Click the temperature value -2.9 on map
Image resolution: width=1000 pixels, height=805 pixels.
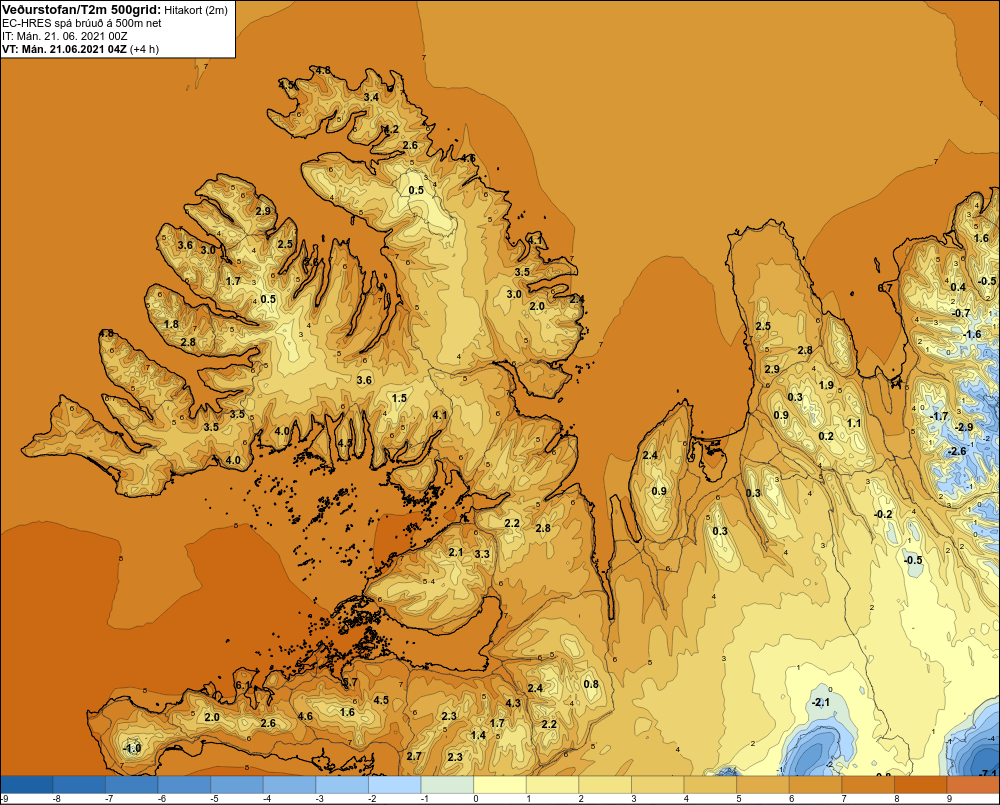point(964,427)
